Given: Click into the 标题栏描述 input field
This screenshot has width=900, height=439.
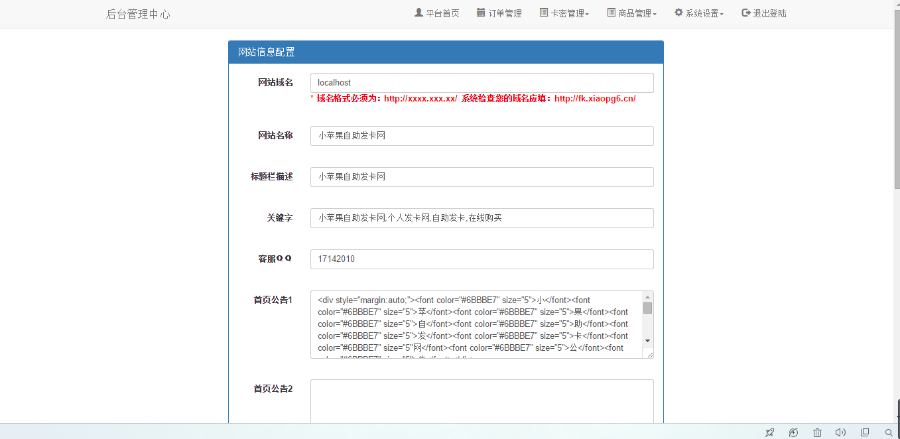Looking at the screenshot, I should pos(482,177).
